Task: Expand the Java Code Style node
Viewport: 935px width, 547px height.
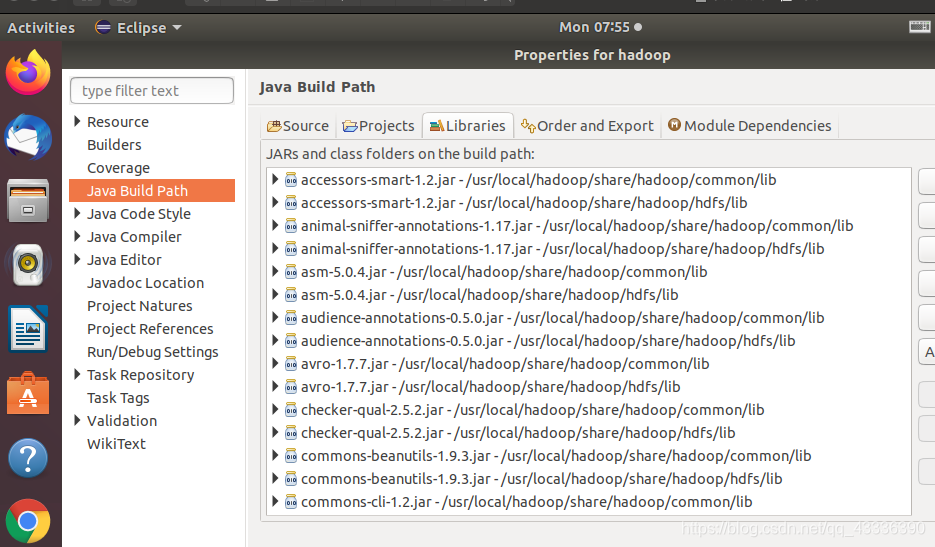Action: click(x=78, y=213)
